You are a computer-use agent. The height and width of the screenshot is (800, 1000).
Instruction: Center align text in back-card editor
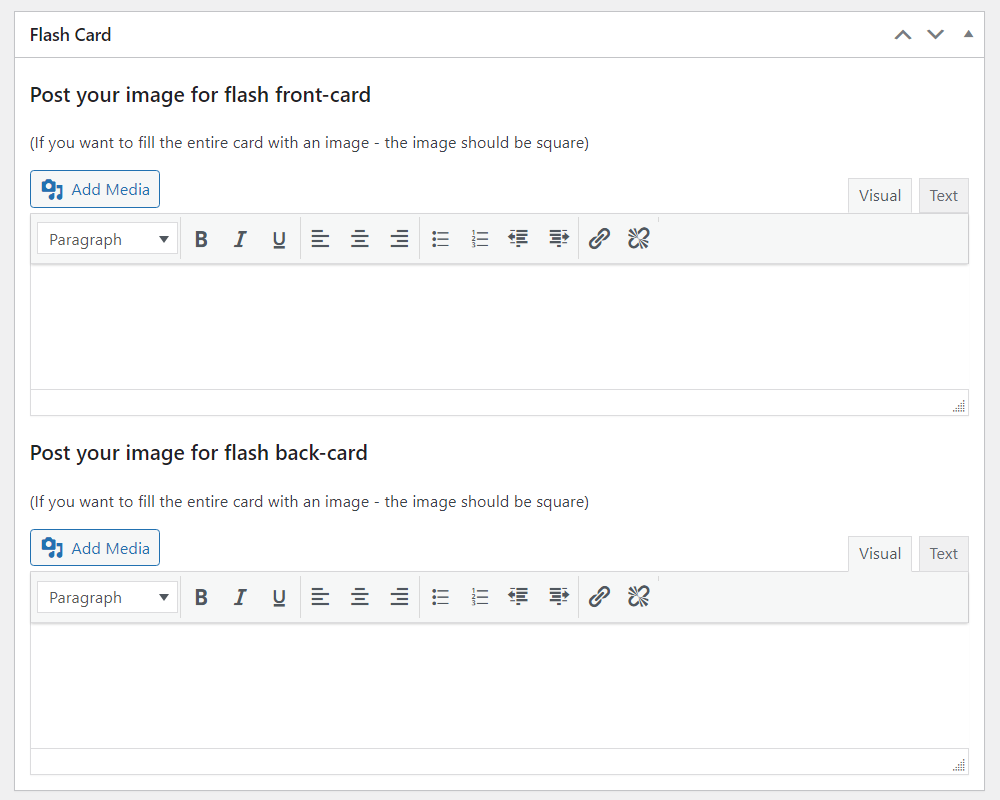coord(360,597)
